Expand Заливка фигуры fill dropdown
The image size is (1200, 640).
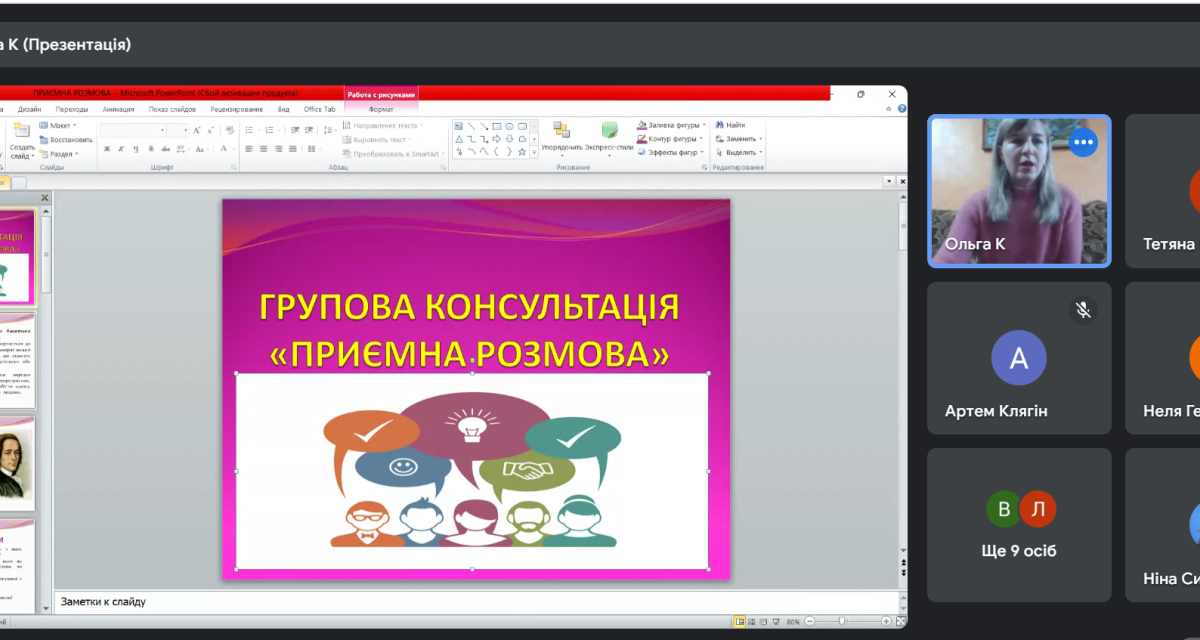click(702, 125)
